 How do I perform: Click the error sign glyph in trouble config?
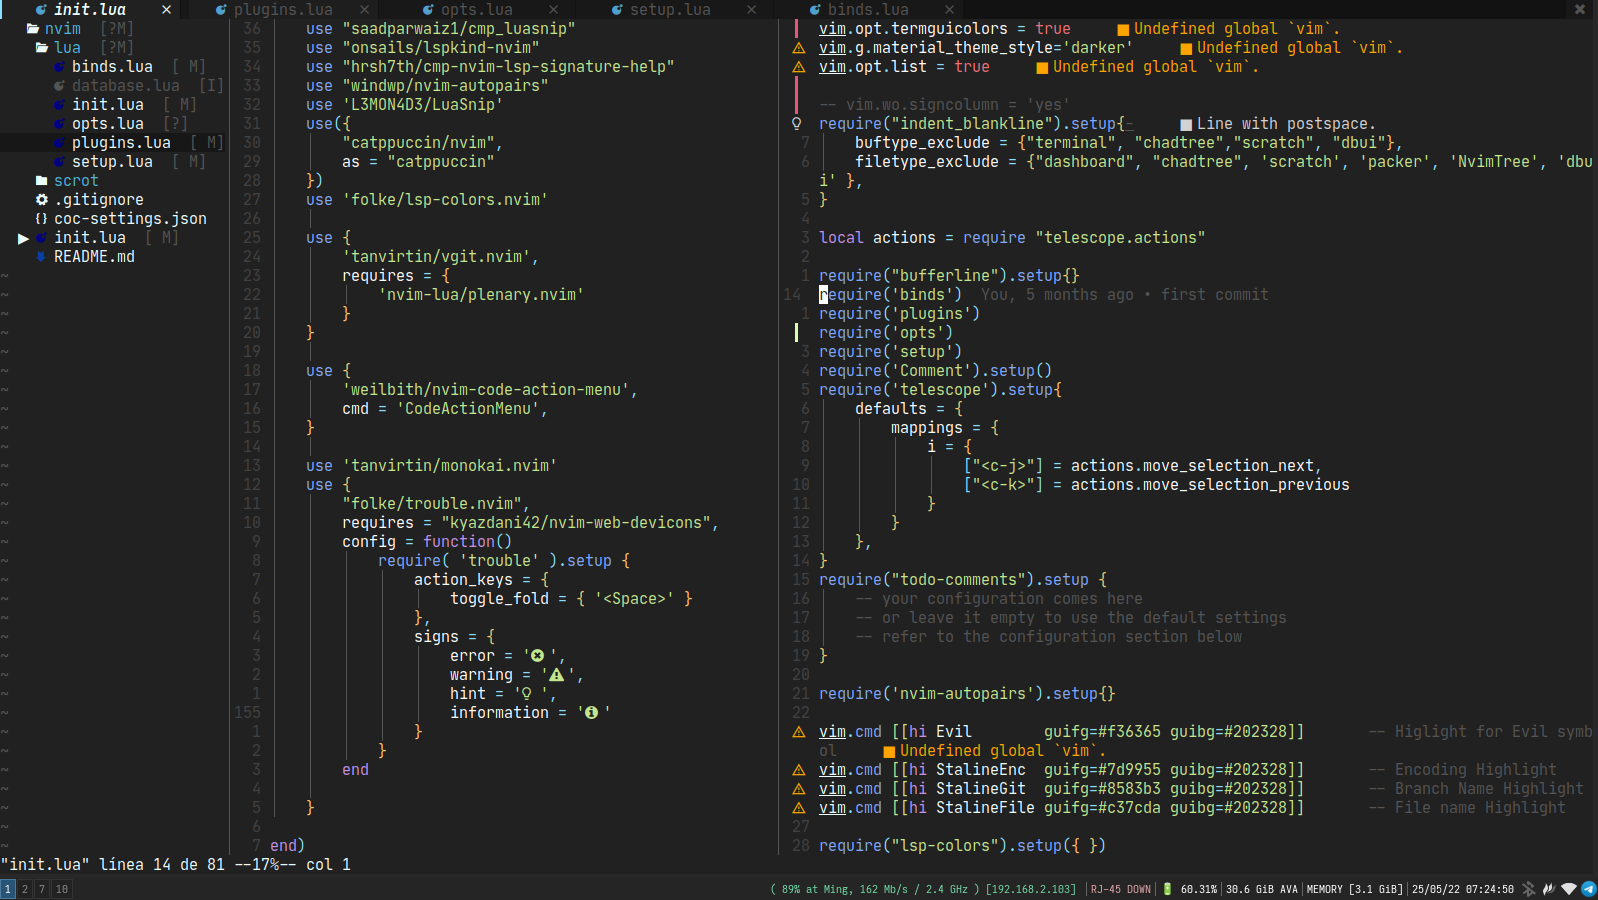538,656
